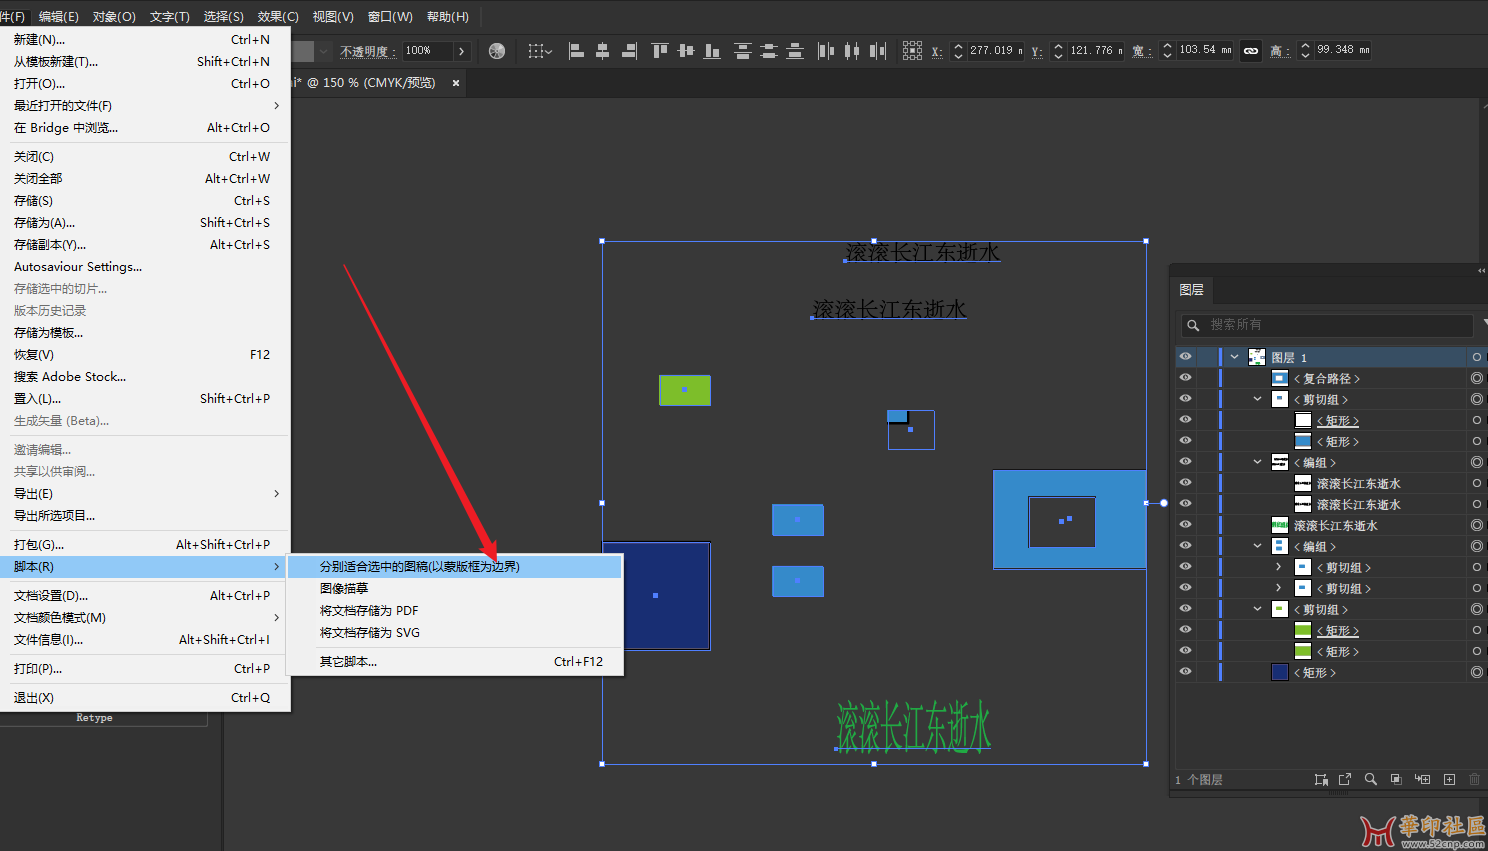Collapse the 剪切组 with green thumbnail
1488x851 pixels.
(1258, 609)
